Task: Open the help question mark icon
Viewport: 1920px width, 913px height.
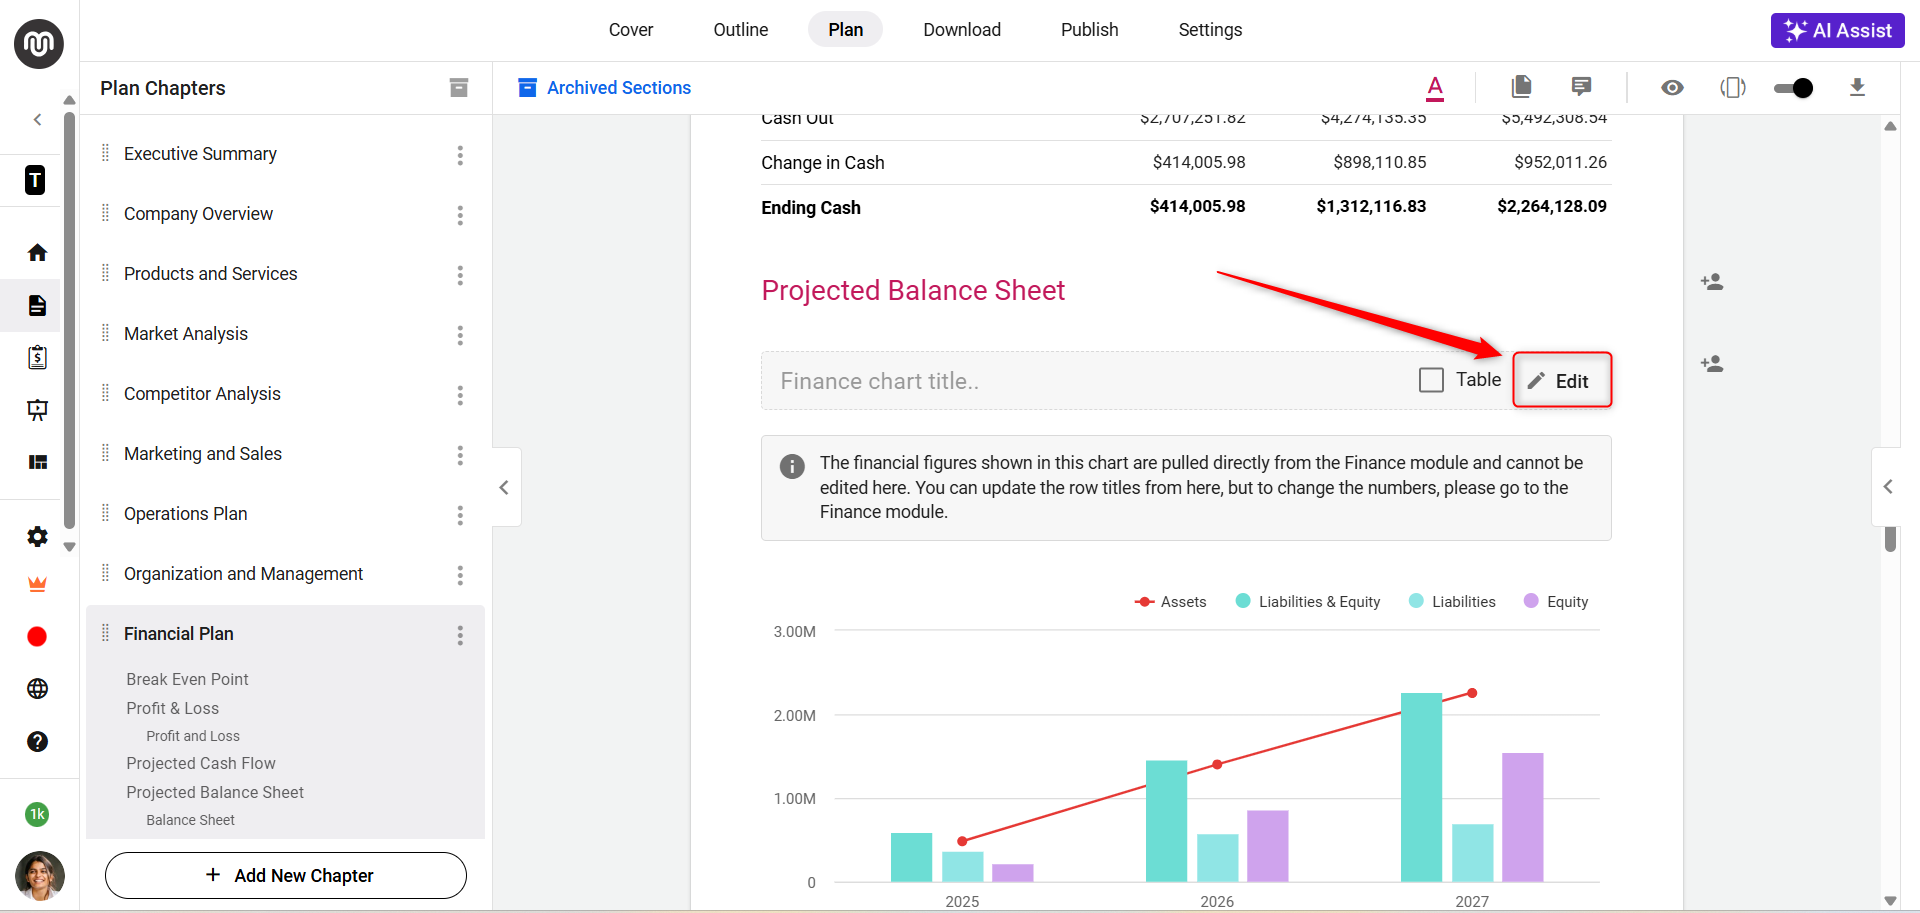Action: tap(37, 741)
